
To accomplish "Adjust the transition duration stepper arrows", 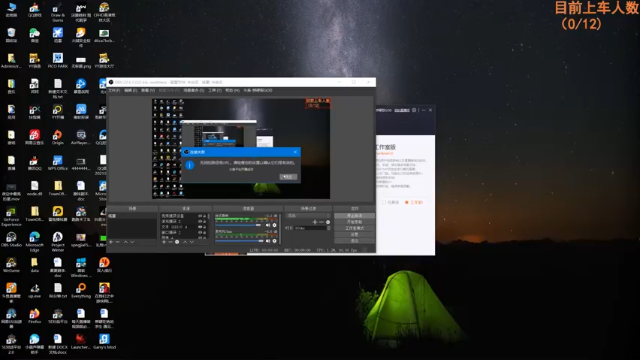I will (x=329, y=228).
